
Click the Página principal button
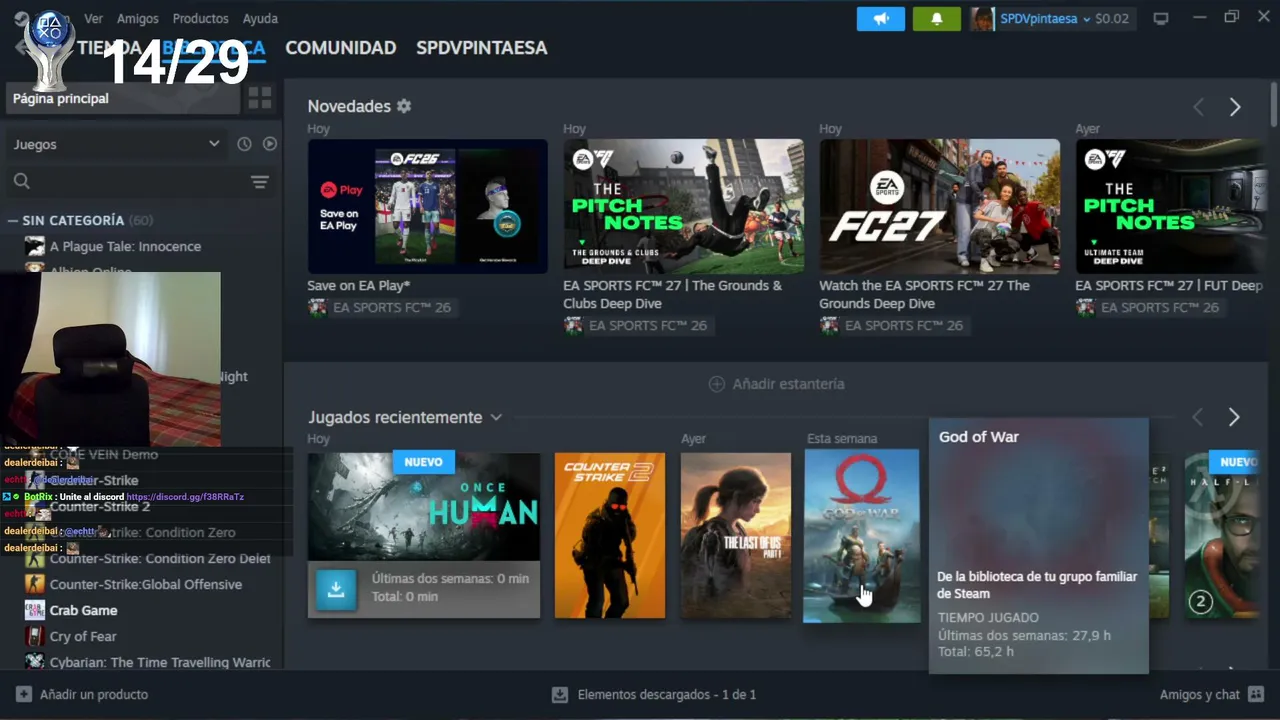point(124,98)
